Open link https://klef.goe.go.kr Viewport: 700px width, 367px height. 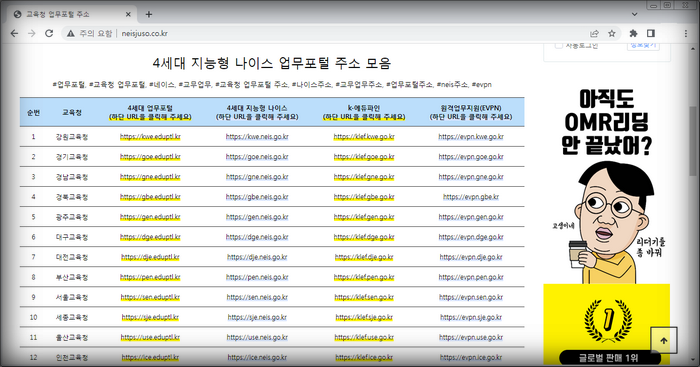click(364, 157)
